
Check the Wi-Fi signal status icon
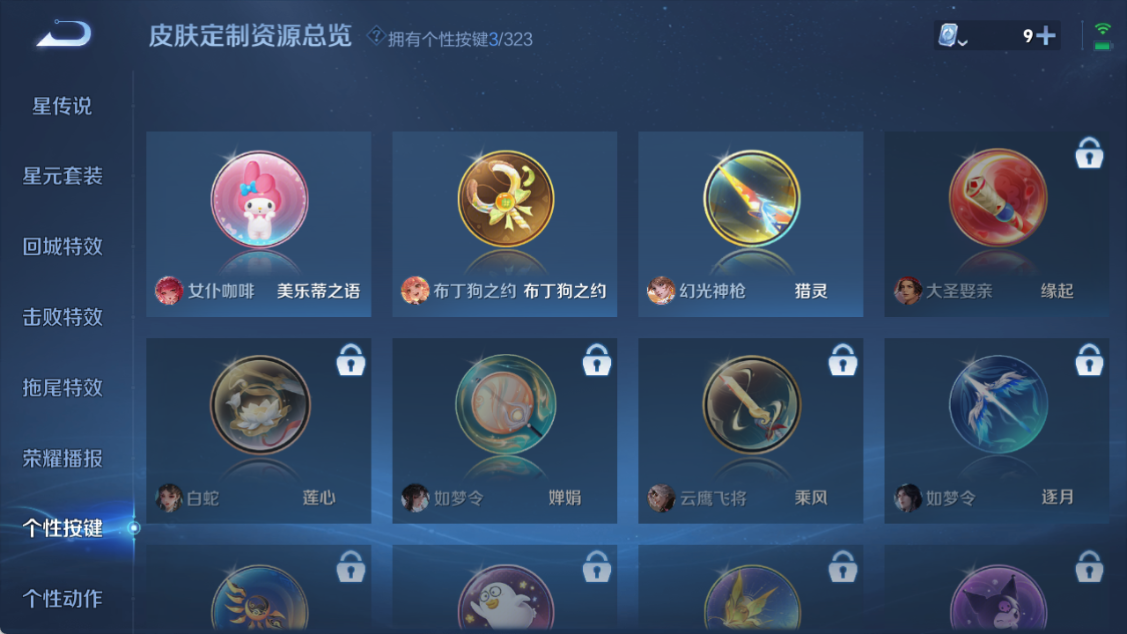(1102, 35)
